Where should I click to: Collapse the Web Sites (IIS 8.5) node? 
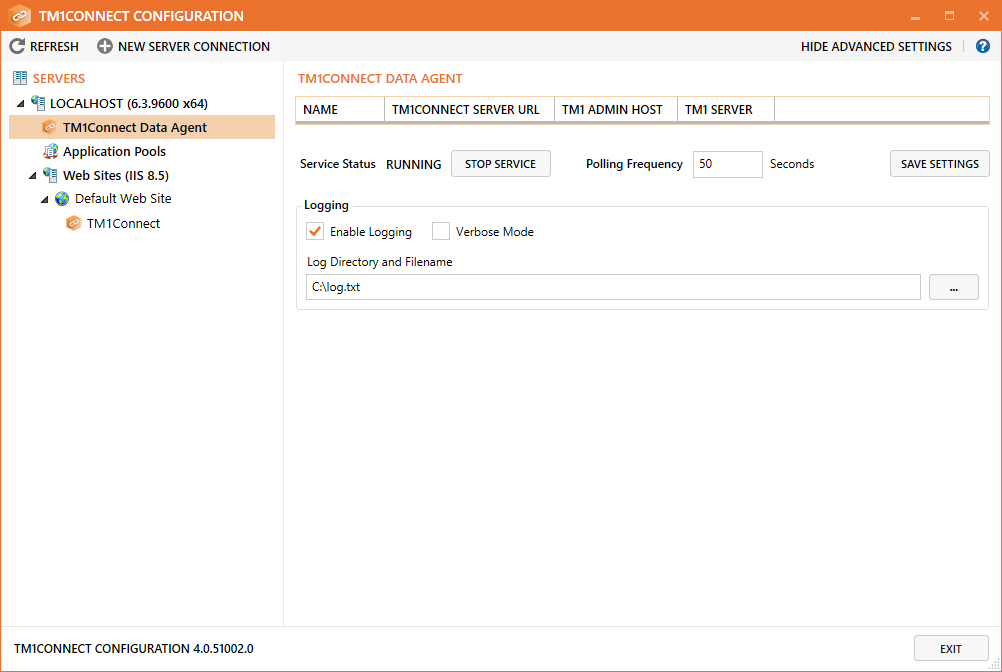coord(33,176)
